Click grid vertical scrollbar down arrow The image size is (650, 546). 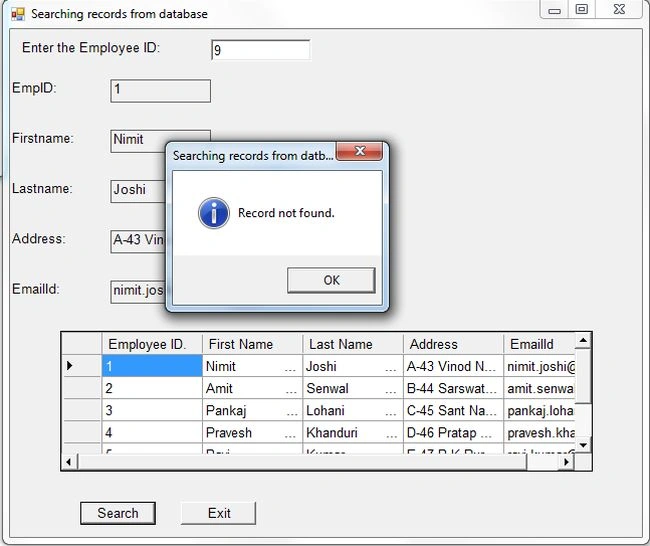pos(583,445)
